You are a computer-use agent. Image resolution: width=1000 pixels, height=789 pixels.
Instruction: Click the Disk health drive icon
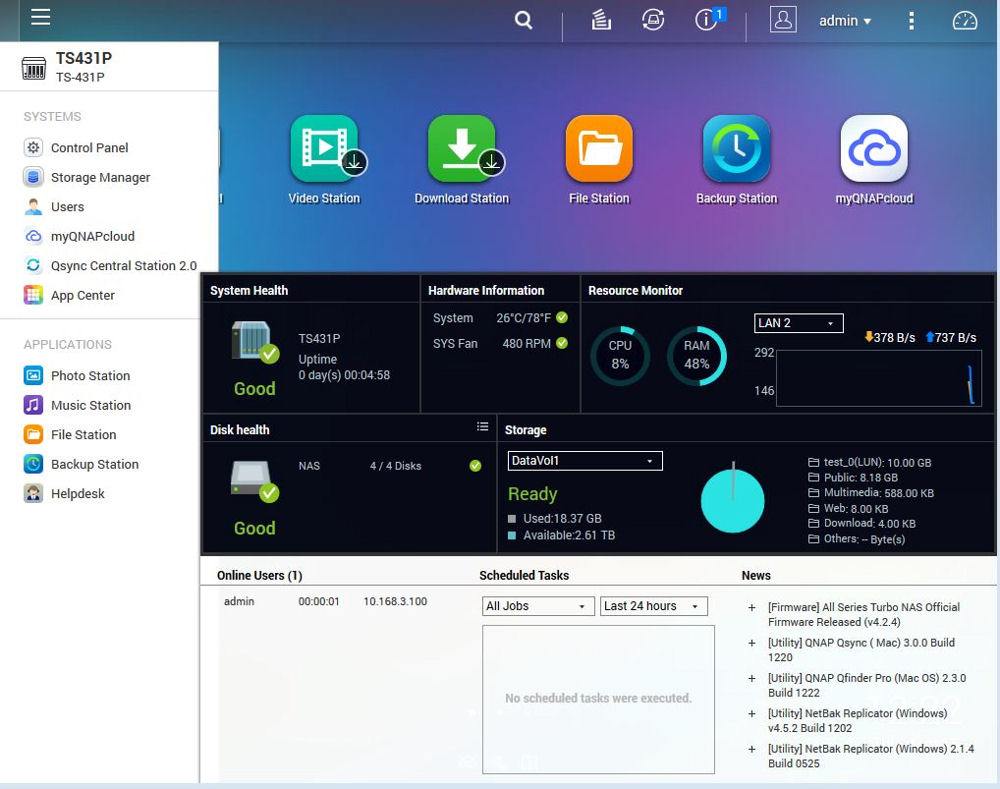254,482
